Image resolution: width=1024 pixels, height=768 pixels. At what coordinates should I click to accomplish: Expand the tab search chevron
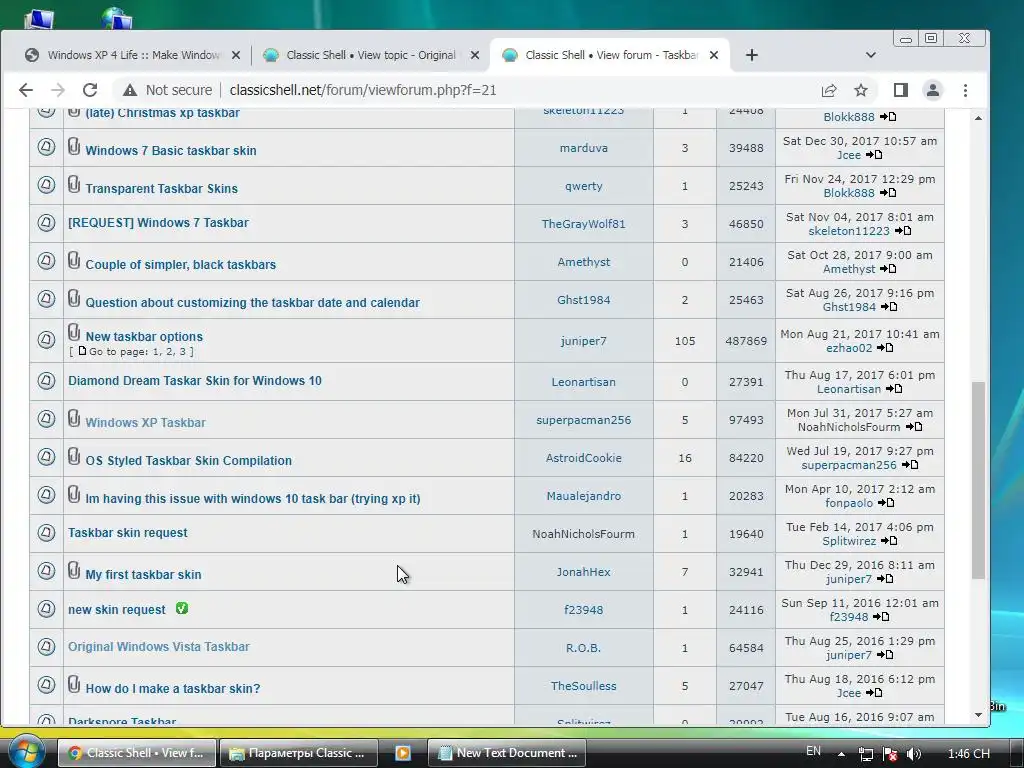tap(871, 56)
